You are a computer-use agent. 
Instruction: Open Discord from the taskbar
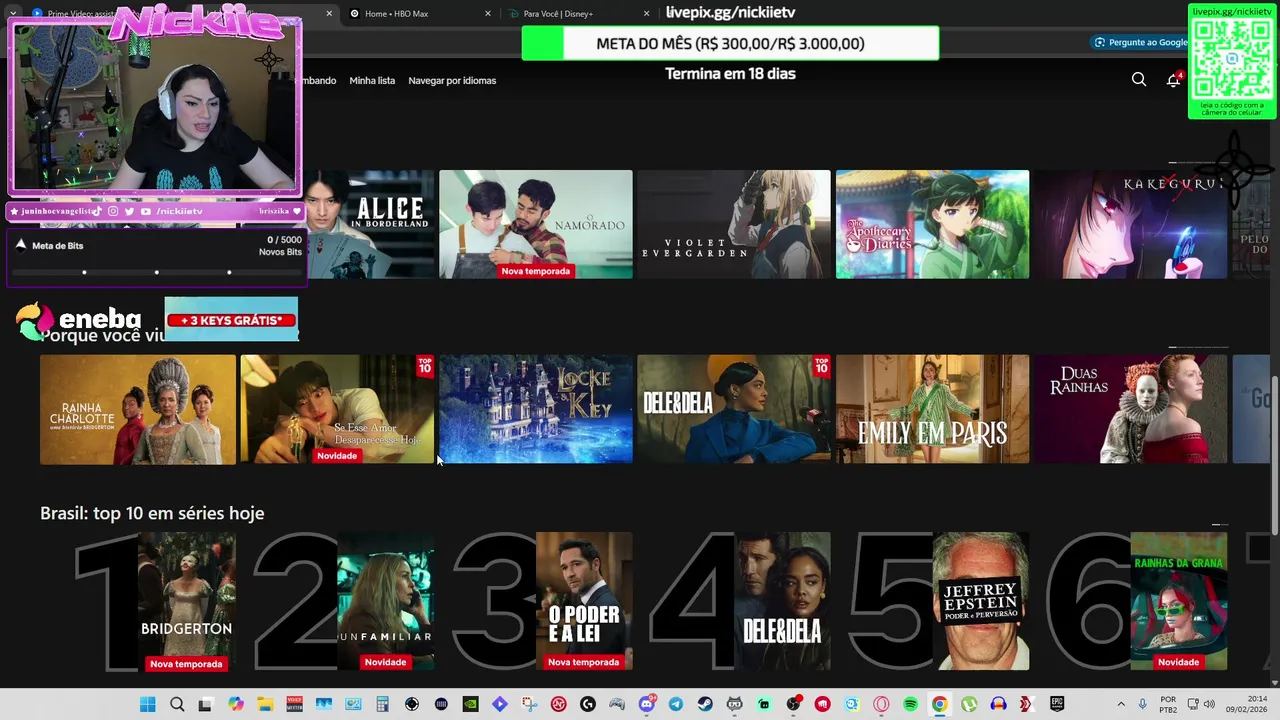pos(646,704)
